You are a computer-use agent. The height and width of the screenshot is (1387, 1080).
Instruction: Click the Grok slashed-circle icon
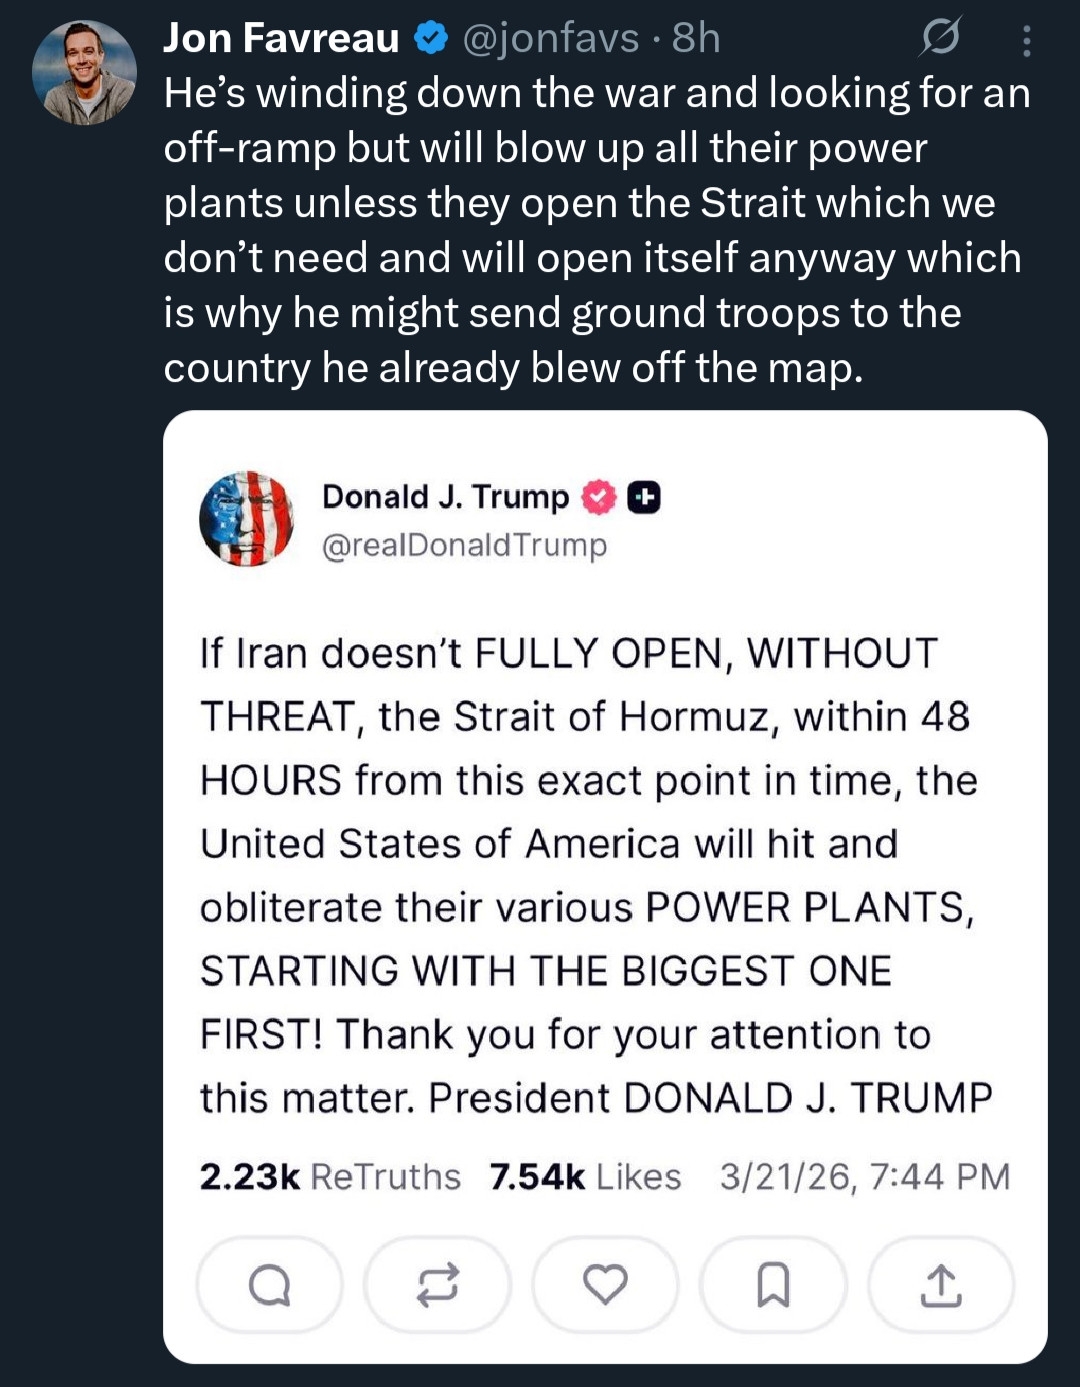(940, 38)
